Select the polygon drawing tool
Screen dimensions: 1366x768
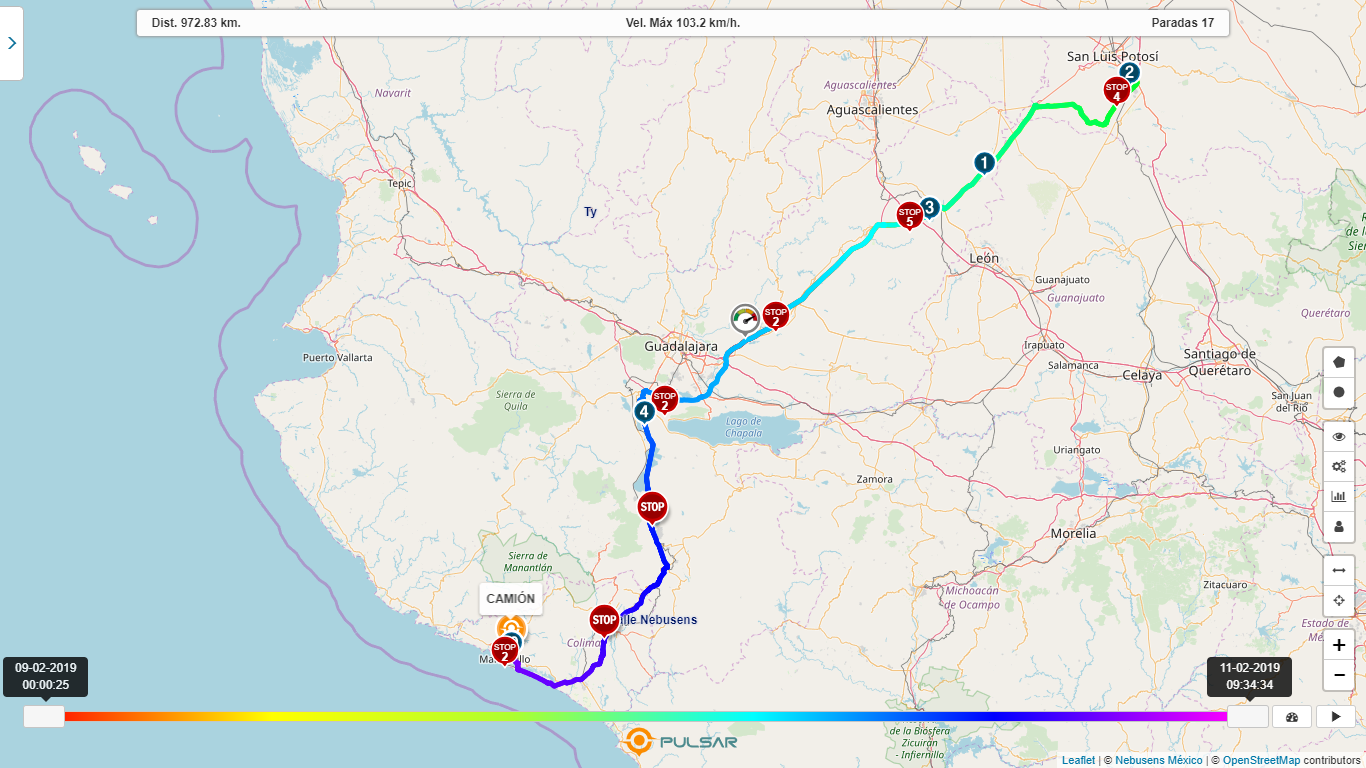[1339, 362]
